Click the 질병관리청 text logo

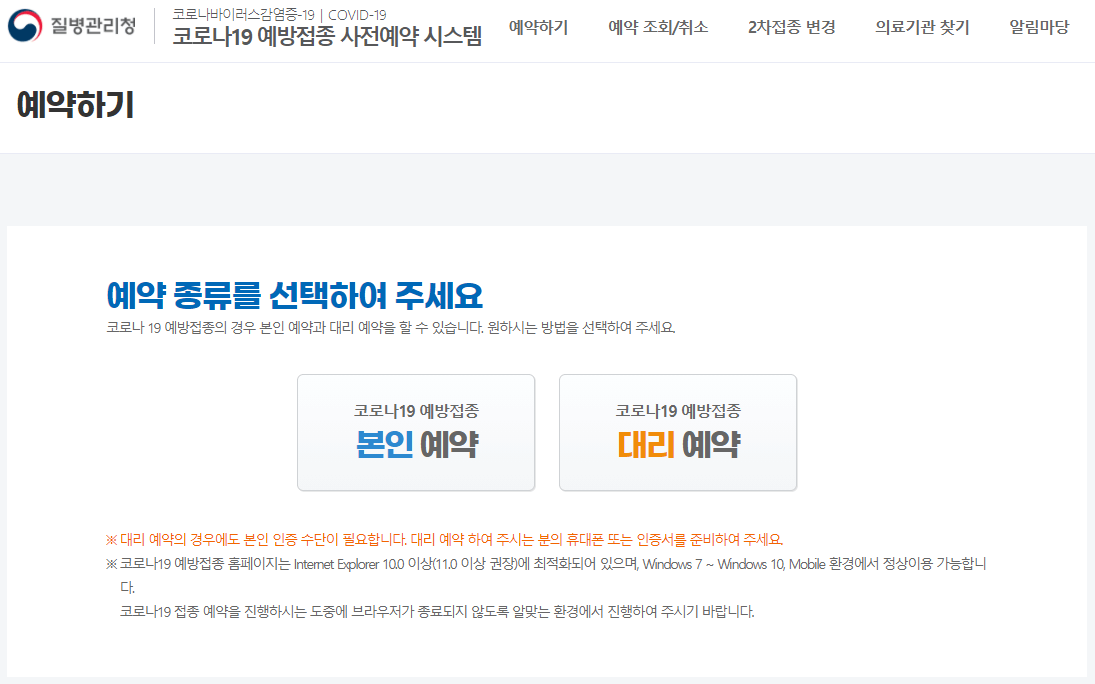coord(93,26)
